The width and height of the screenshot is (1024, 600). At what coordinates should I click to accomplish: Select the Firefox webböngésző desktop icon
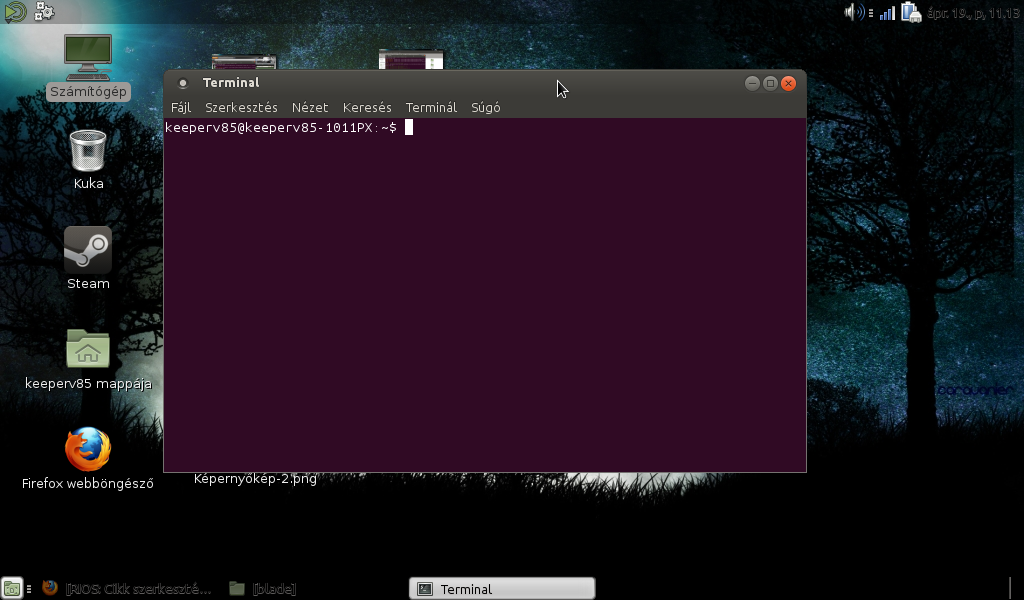pos(88,459)
